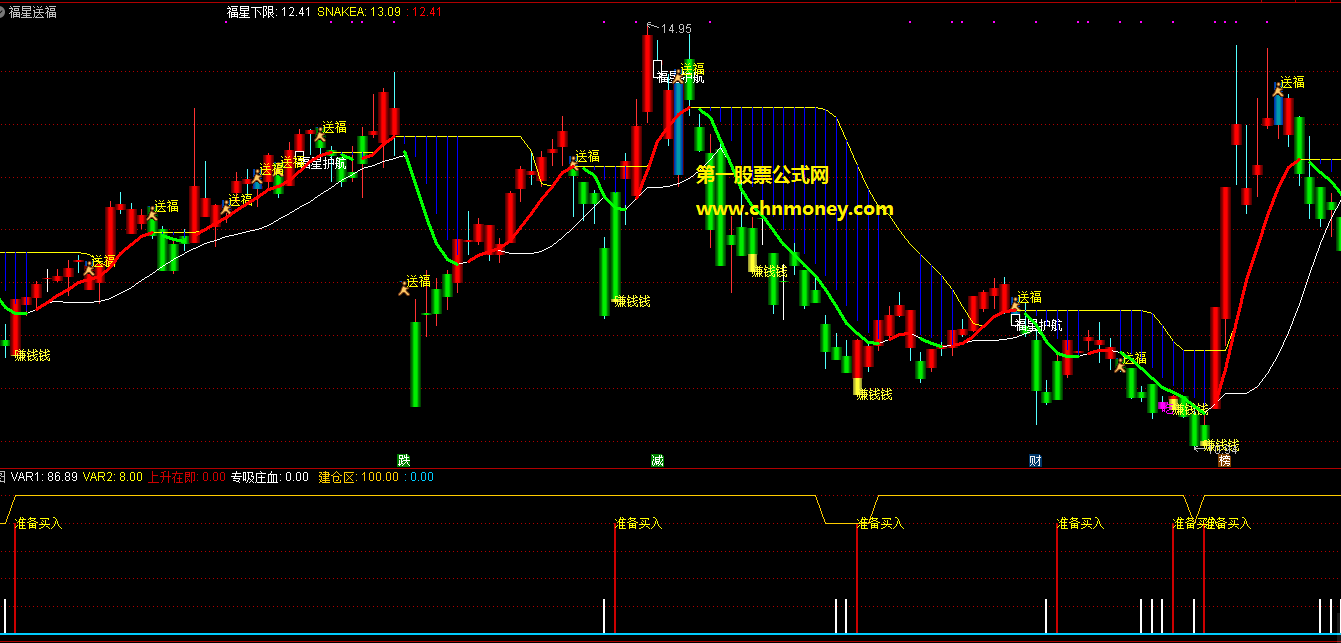
Task: Click the red 12.41 value after SNAKEA
Action: [x=427, y=12]
